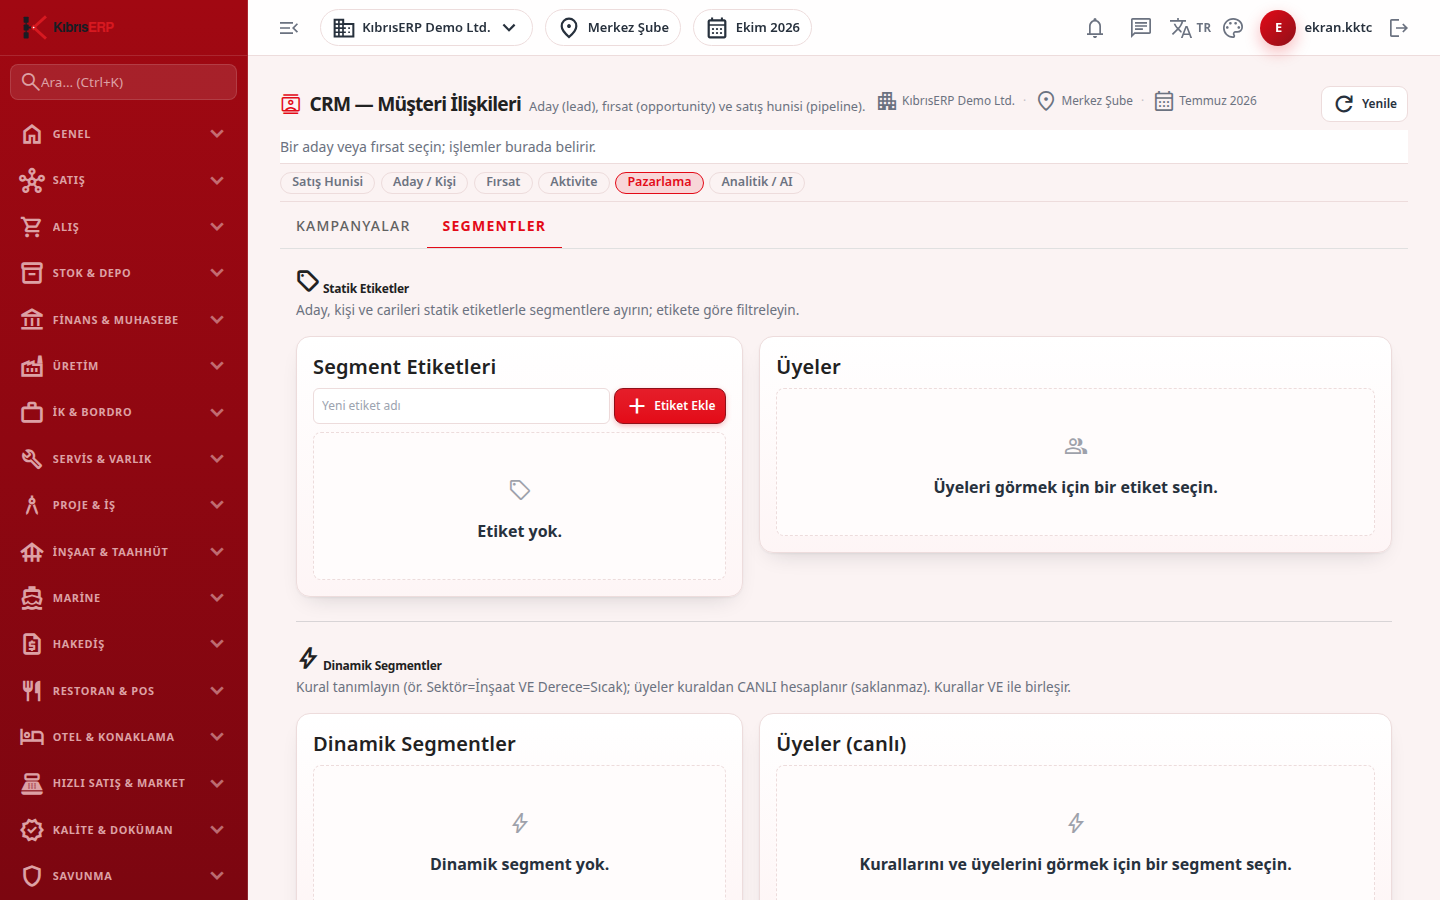Select the Fırsat chip
The width and height of the screenshot is (1440, 900).
point(503,182)
